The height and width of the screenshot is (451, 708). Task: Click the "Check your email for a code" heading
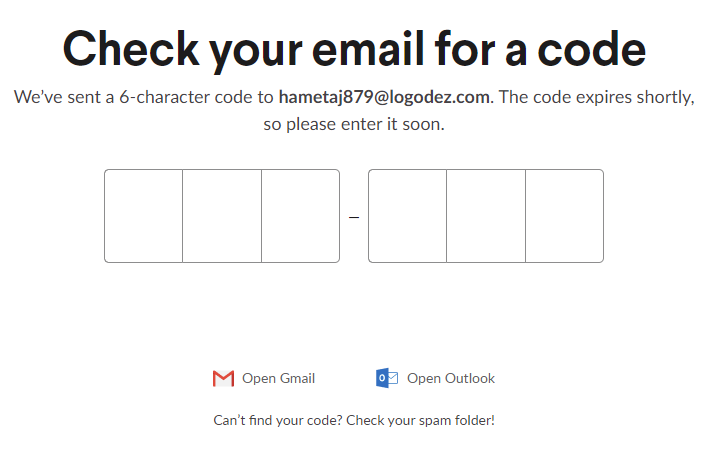354,48
